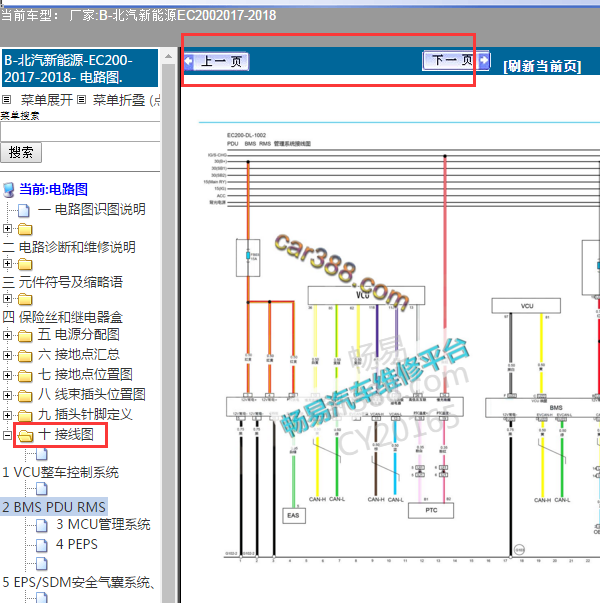This screenshot has height=603, width=600.
Task: Expand the 八 线束插头位置图 folder
Action: point(7,395)
